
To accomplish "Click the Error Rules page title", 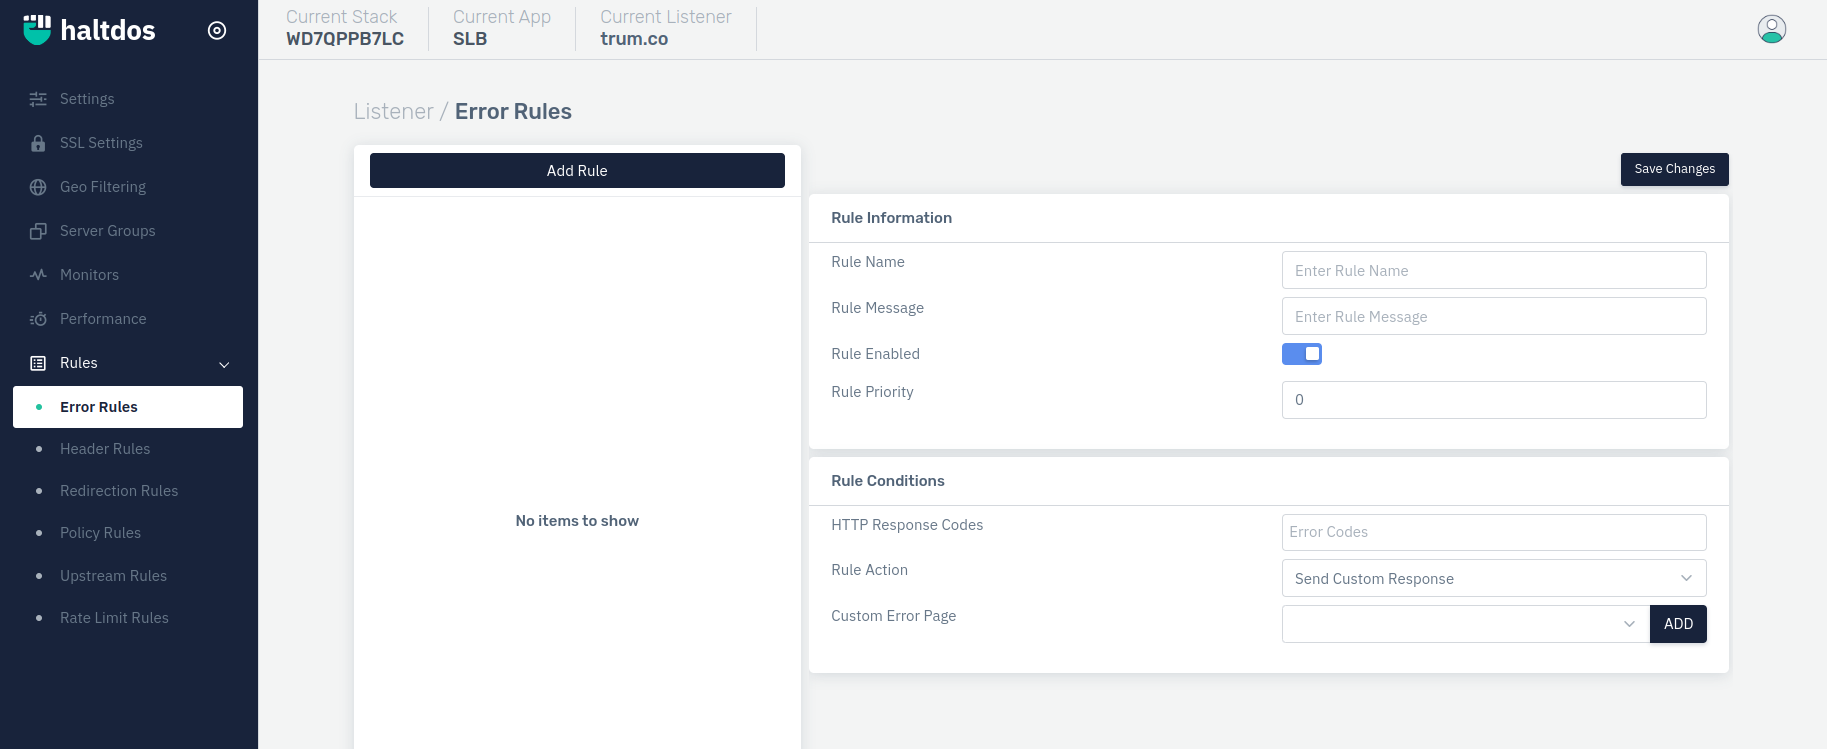I will tap(513, 111).
